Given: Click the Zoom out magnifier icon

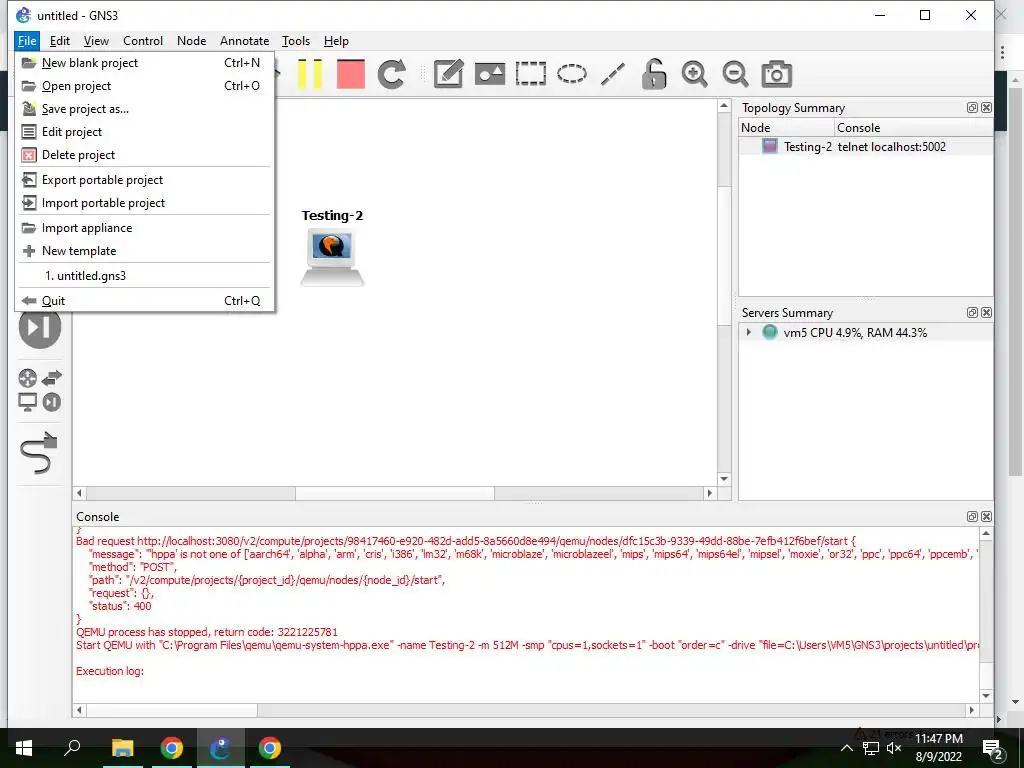Looking at the screenshot, I should point(735,74).
